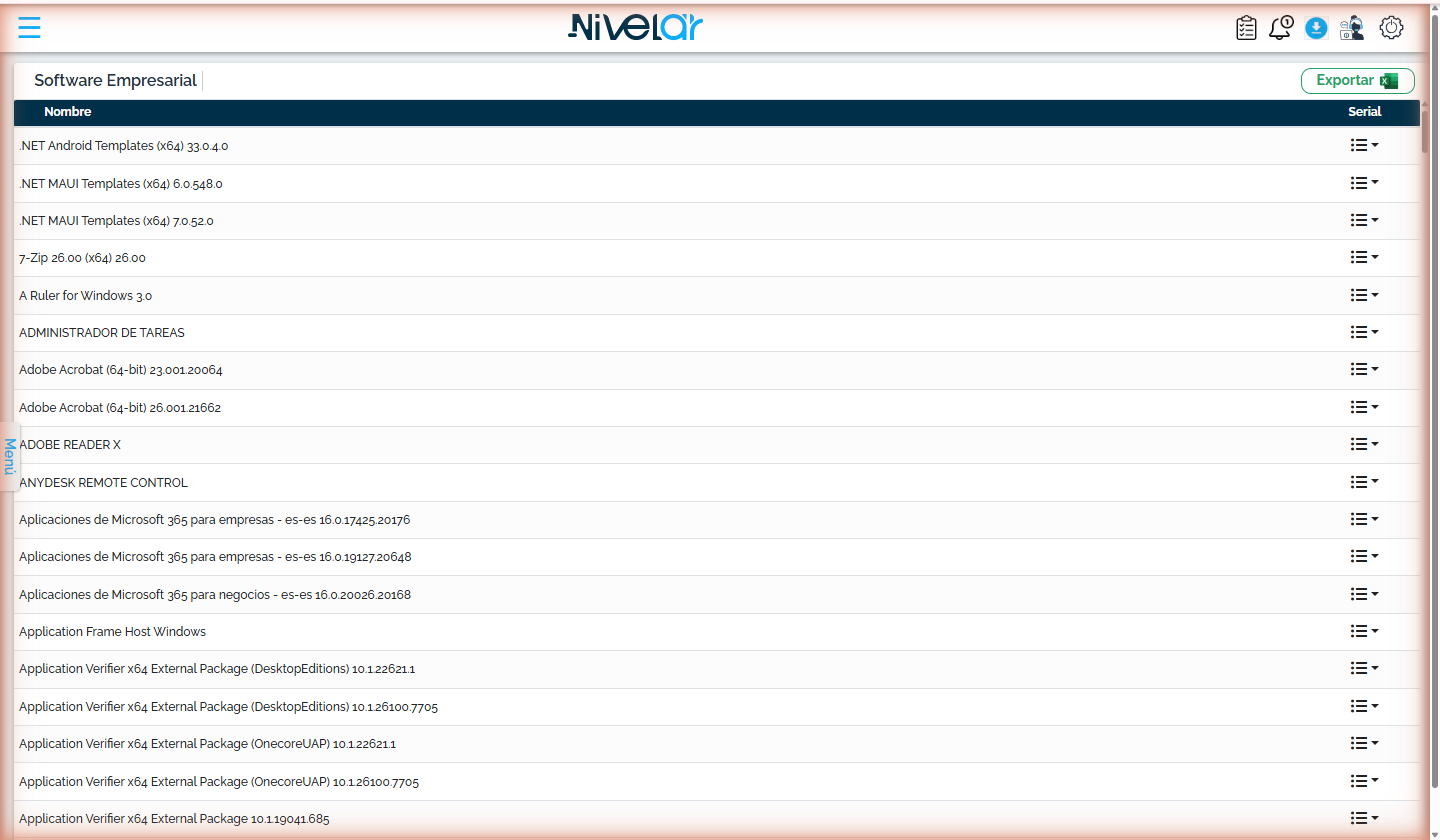The height and width of the screenshot is (840, 1440).
Task: Select row Adobe Acrobat (64-bit) 23.001.20064
Action: click(x=716, y=370)
